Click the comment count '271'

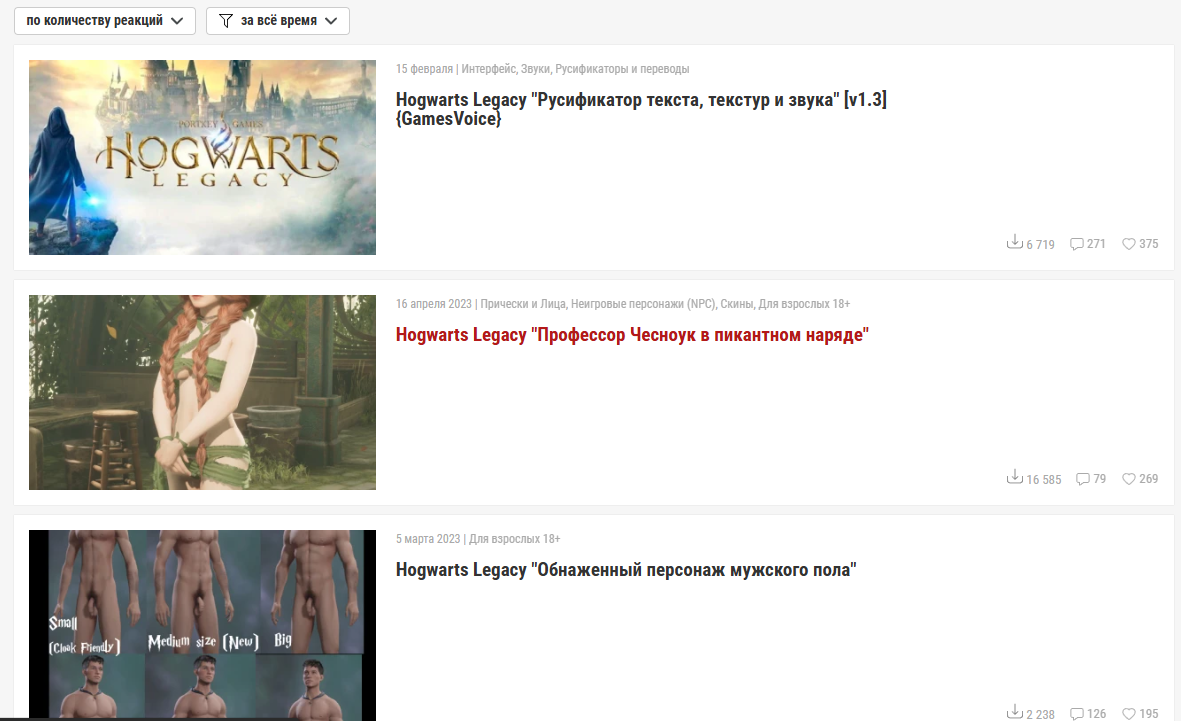pyautogui.click(x=1096, y=244)
